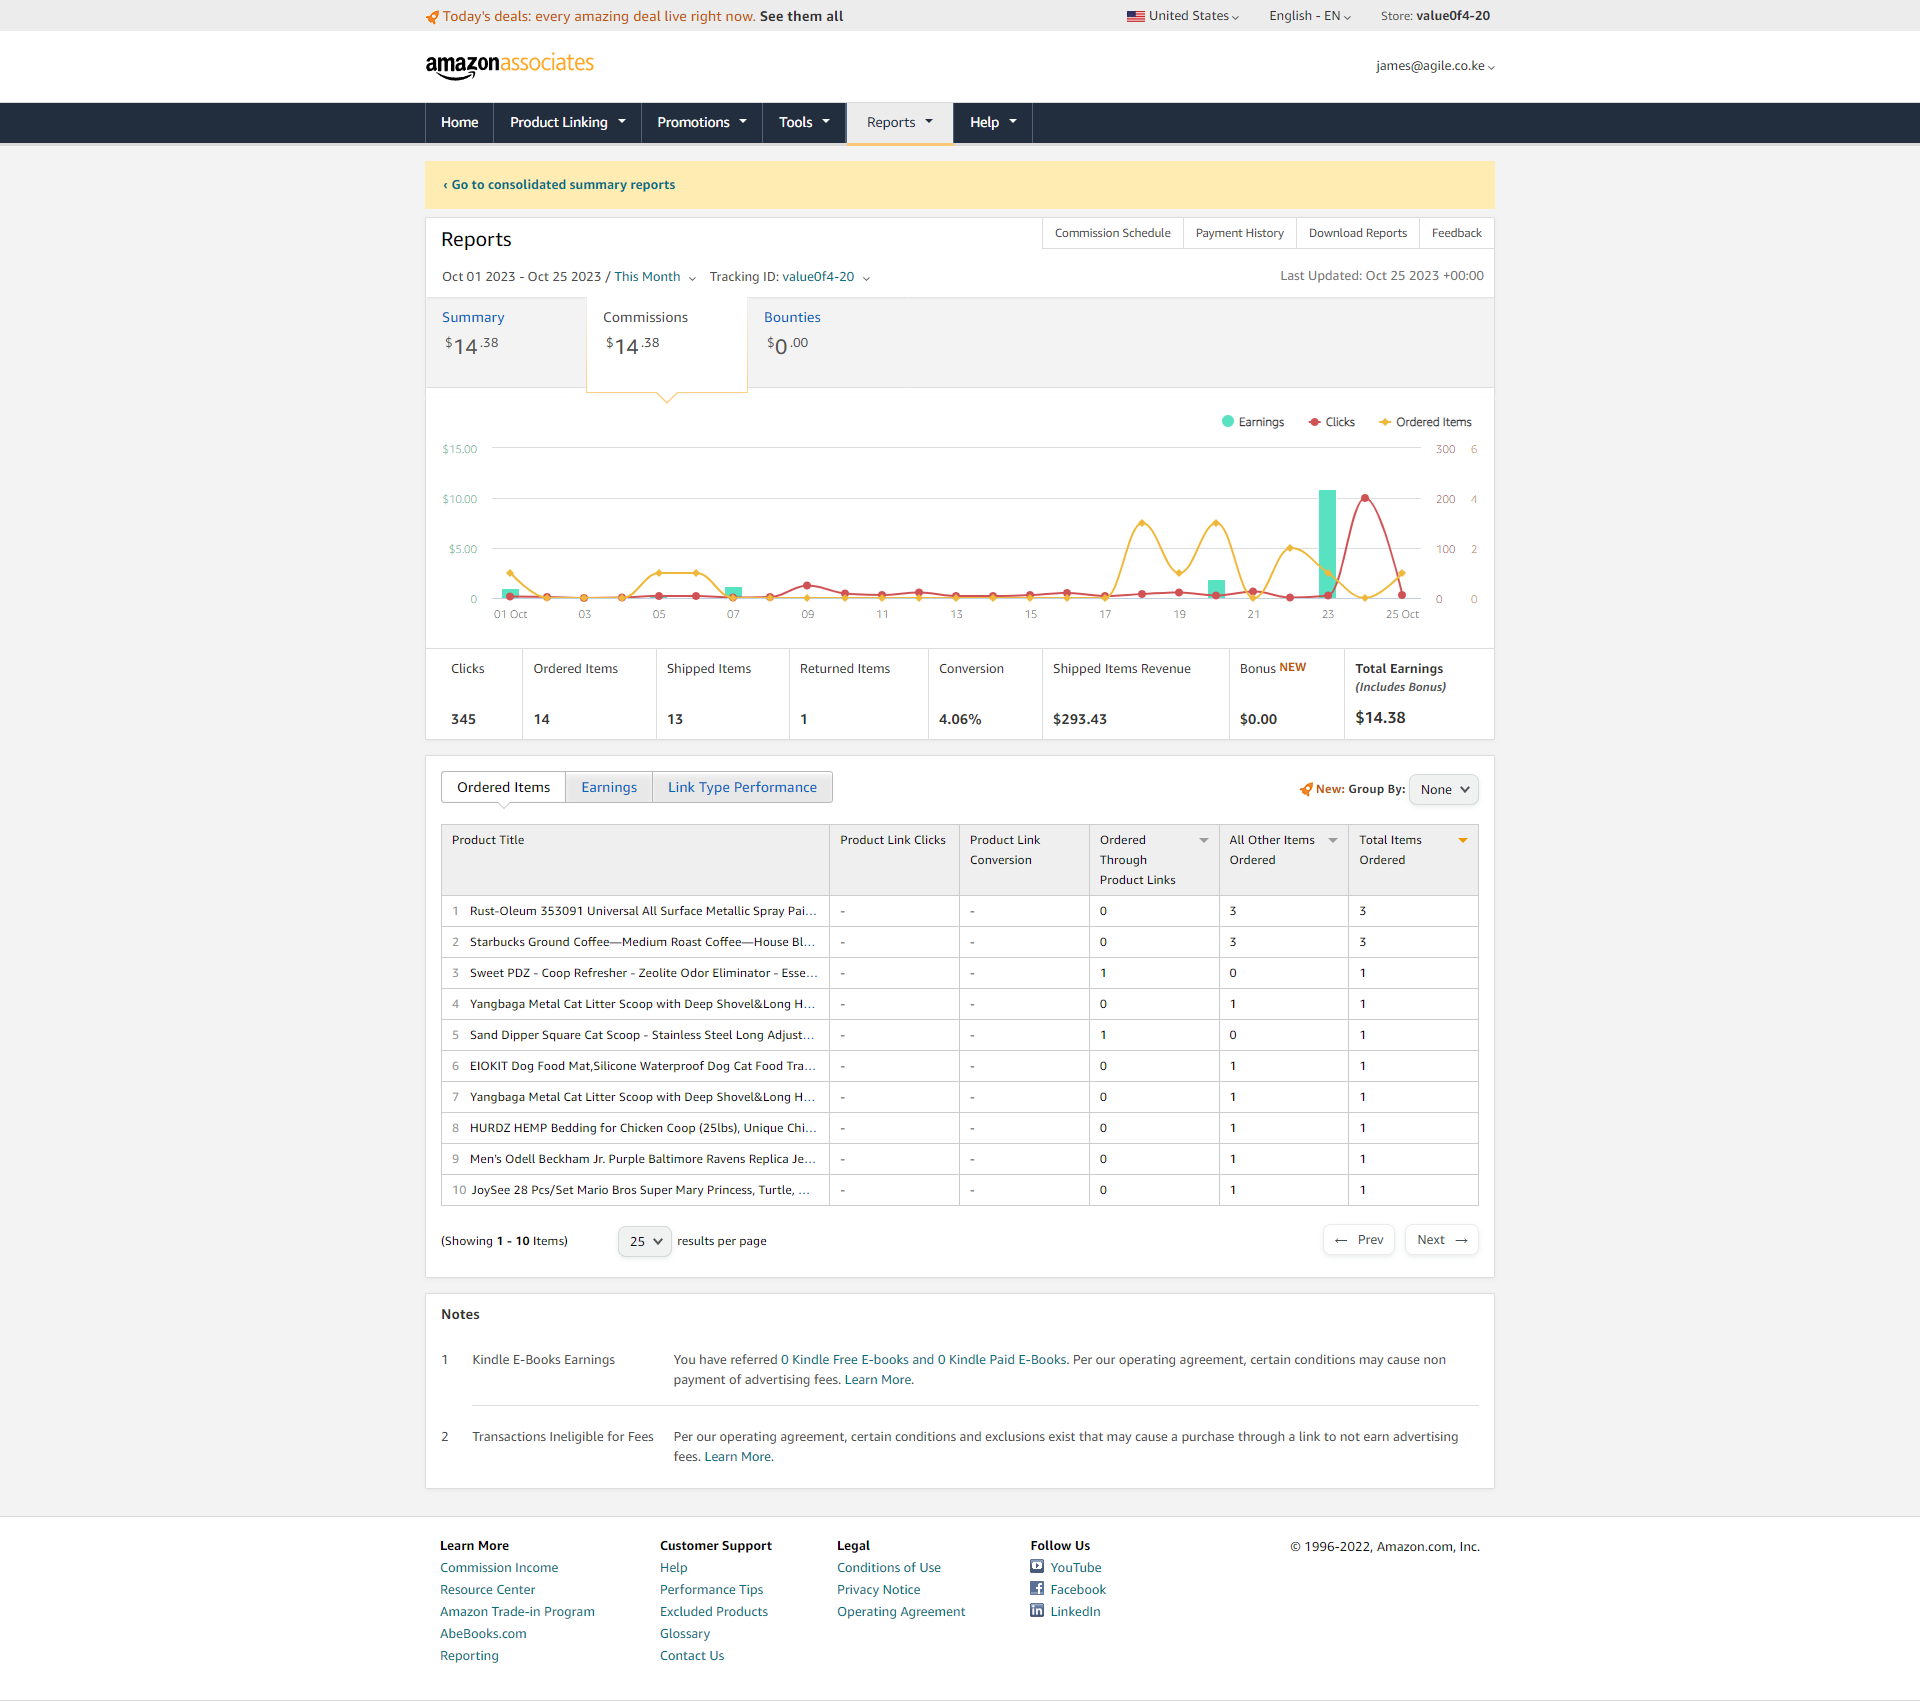This screenshot has height=1701, width=1920.
Task: Click the Total Earnings $14.38 value
Action: [1380, 718]
